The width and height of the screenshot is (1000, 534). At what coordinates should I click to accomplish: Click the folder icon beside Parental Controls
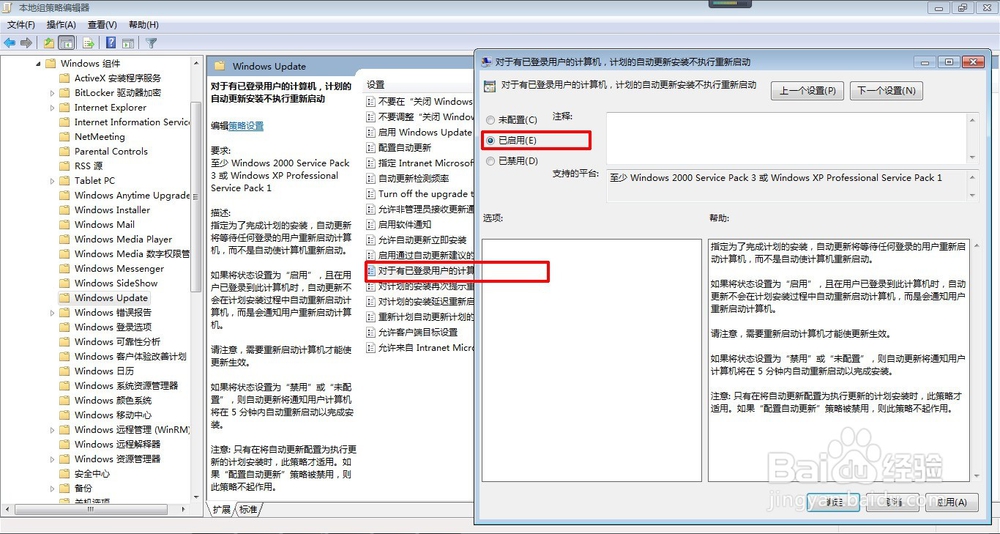[x=64, y=151]
